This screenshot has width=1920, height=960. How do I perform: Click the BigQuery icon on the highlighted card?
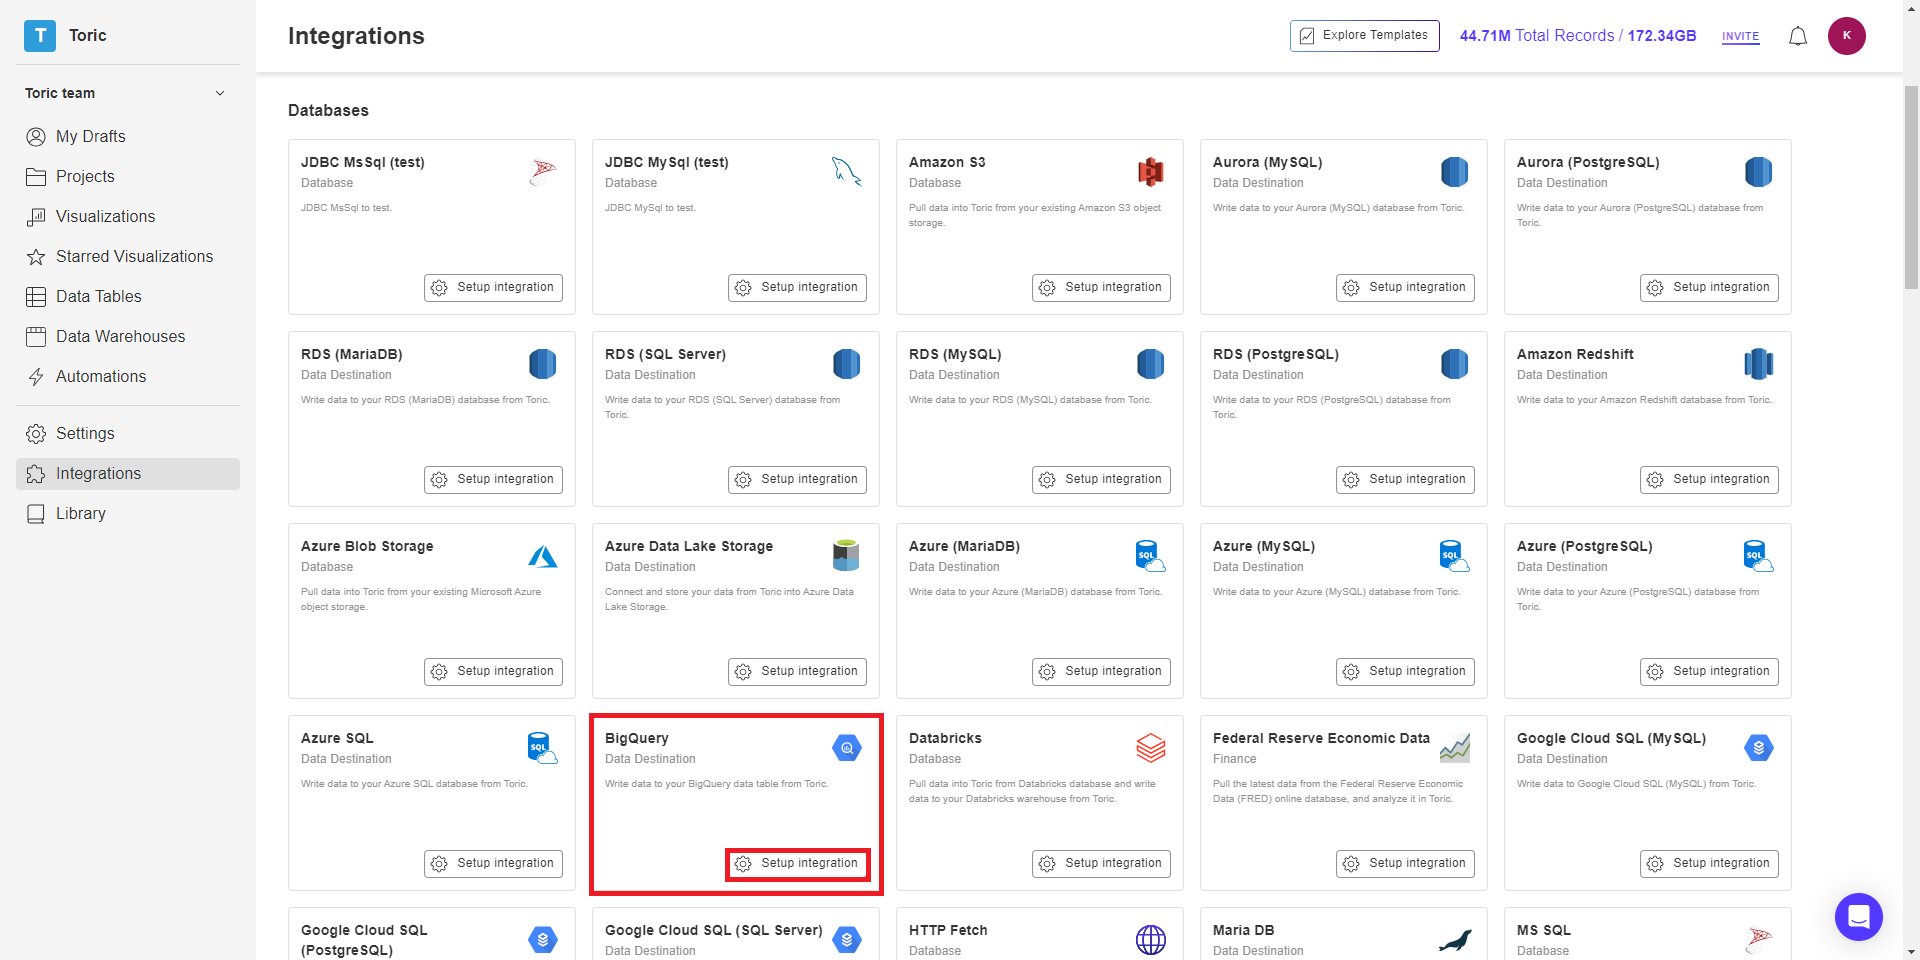coord(847,747)
